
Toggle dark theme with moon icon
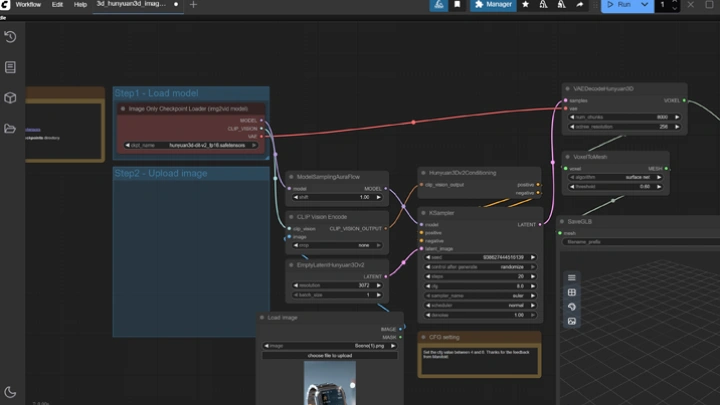[x=10, y=392]
